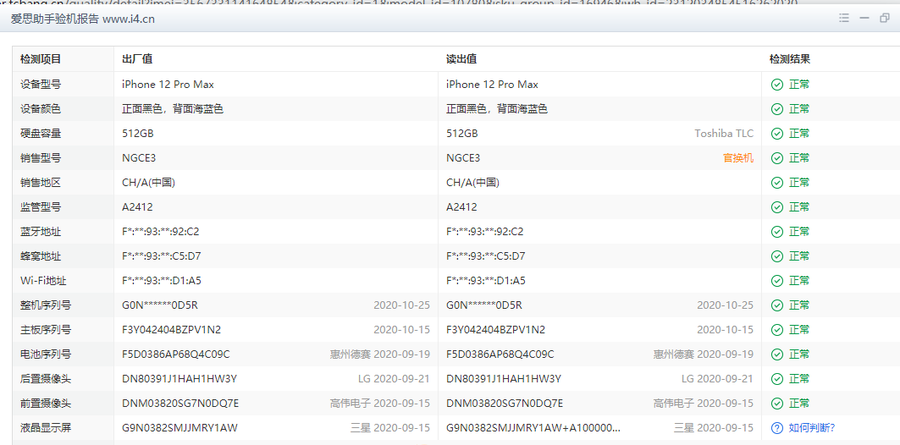Click the 读出值 column header
The image size is (900, 445).
(461, 59)
